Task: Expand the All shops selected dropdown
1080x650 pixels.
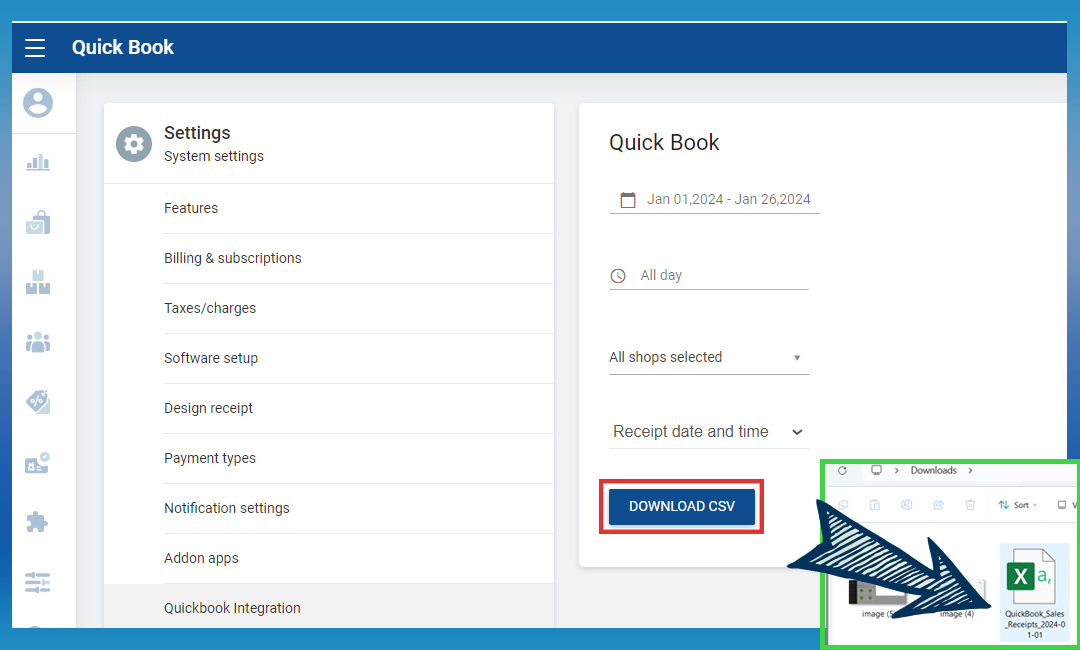Action: pos(708,358)
